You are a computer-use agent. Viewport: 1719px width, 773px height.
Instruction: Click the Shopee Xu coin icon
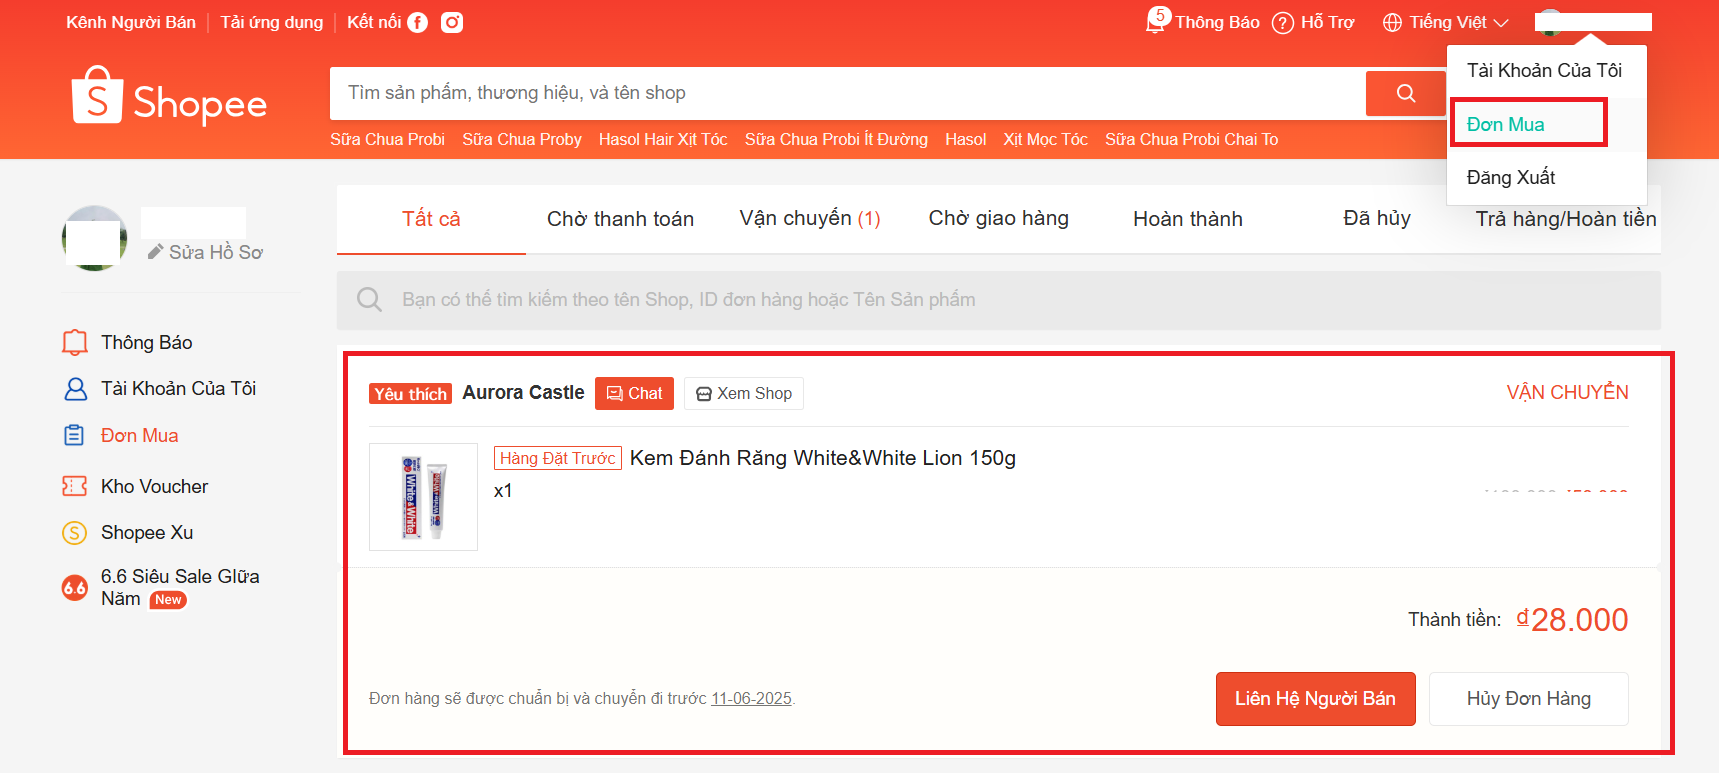(x=75, y=533)
